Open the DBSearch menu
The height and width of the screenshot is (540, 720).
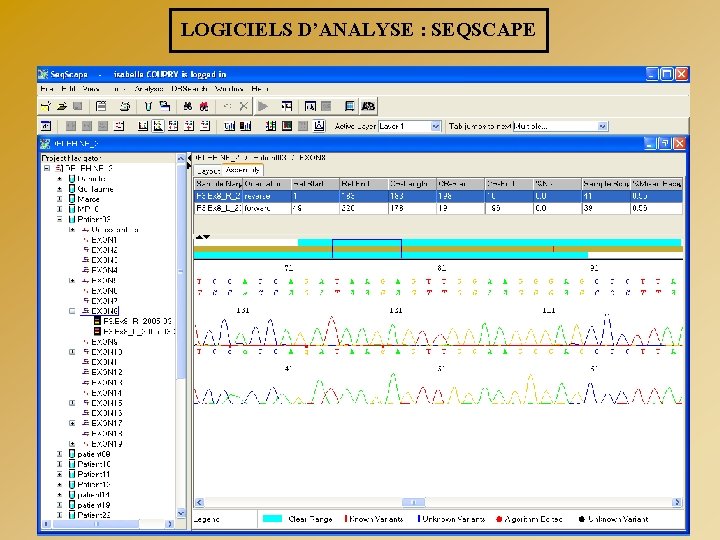[189, 89]
